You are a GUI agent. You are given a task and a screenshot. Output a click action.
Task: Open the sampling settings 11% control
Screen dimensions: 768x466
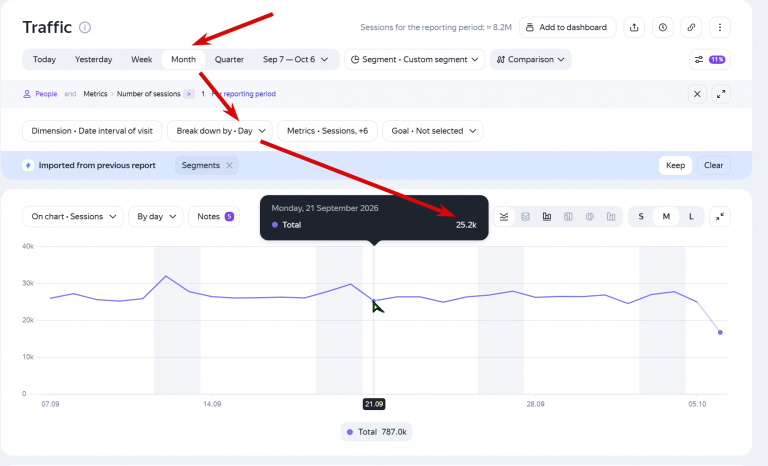(x=710, y=59)
